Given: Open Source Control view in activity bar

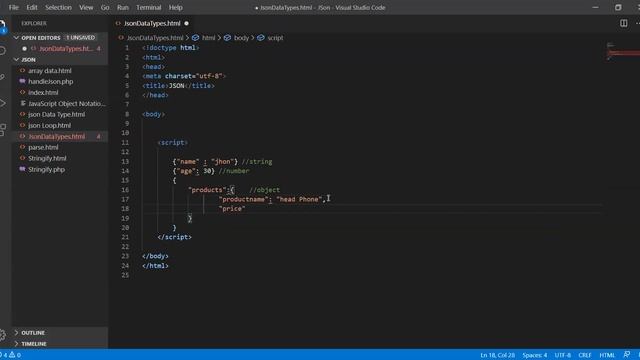Looking at the screenshot, I should click(x=2, y=77).
